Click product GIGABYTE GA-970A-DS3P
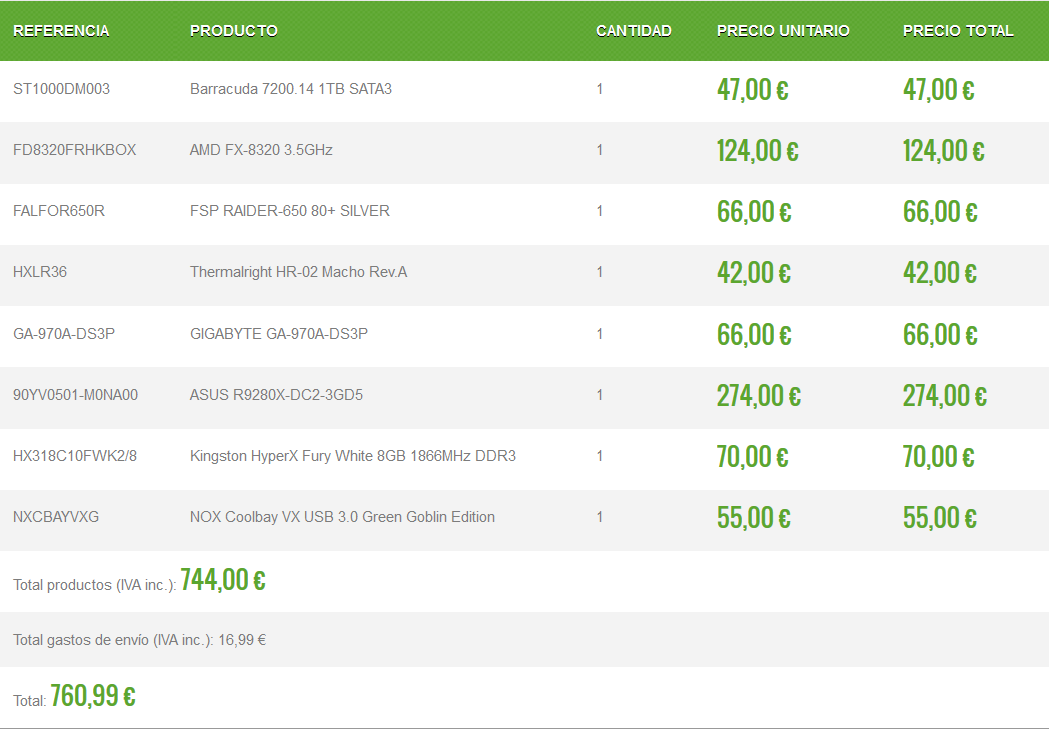The image size is (1049, 729). 279,334
